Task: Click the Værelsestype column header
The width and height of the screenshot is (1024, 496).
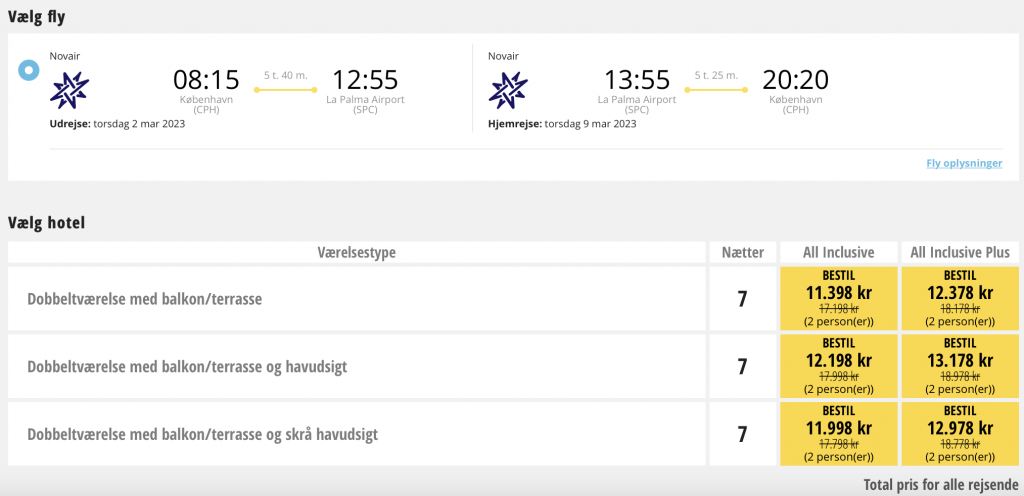Action: 357,253
